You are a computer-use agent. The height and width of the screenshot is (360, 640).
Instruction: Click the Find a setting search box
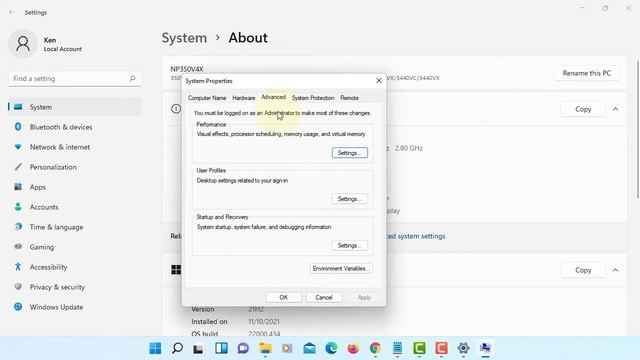click(x=75, y=78)
